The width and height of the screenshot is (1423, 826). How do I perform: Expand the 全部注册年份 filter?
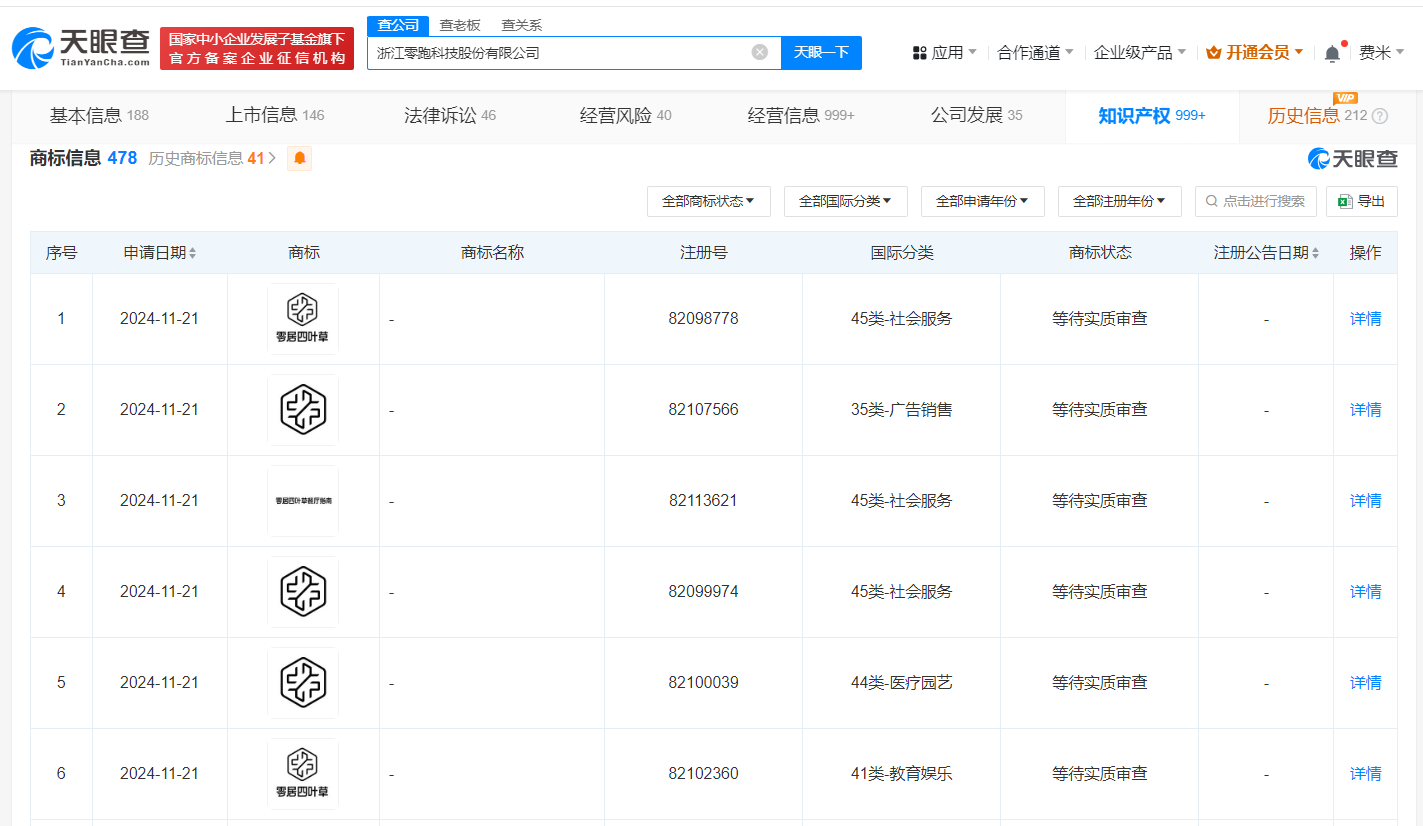point(1119,201)
